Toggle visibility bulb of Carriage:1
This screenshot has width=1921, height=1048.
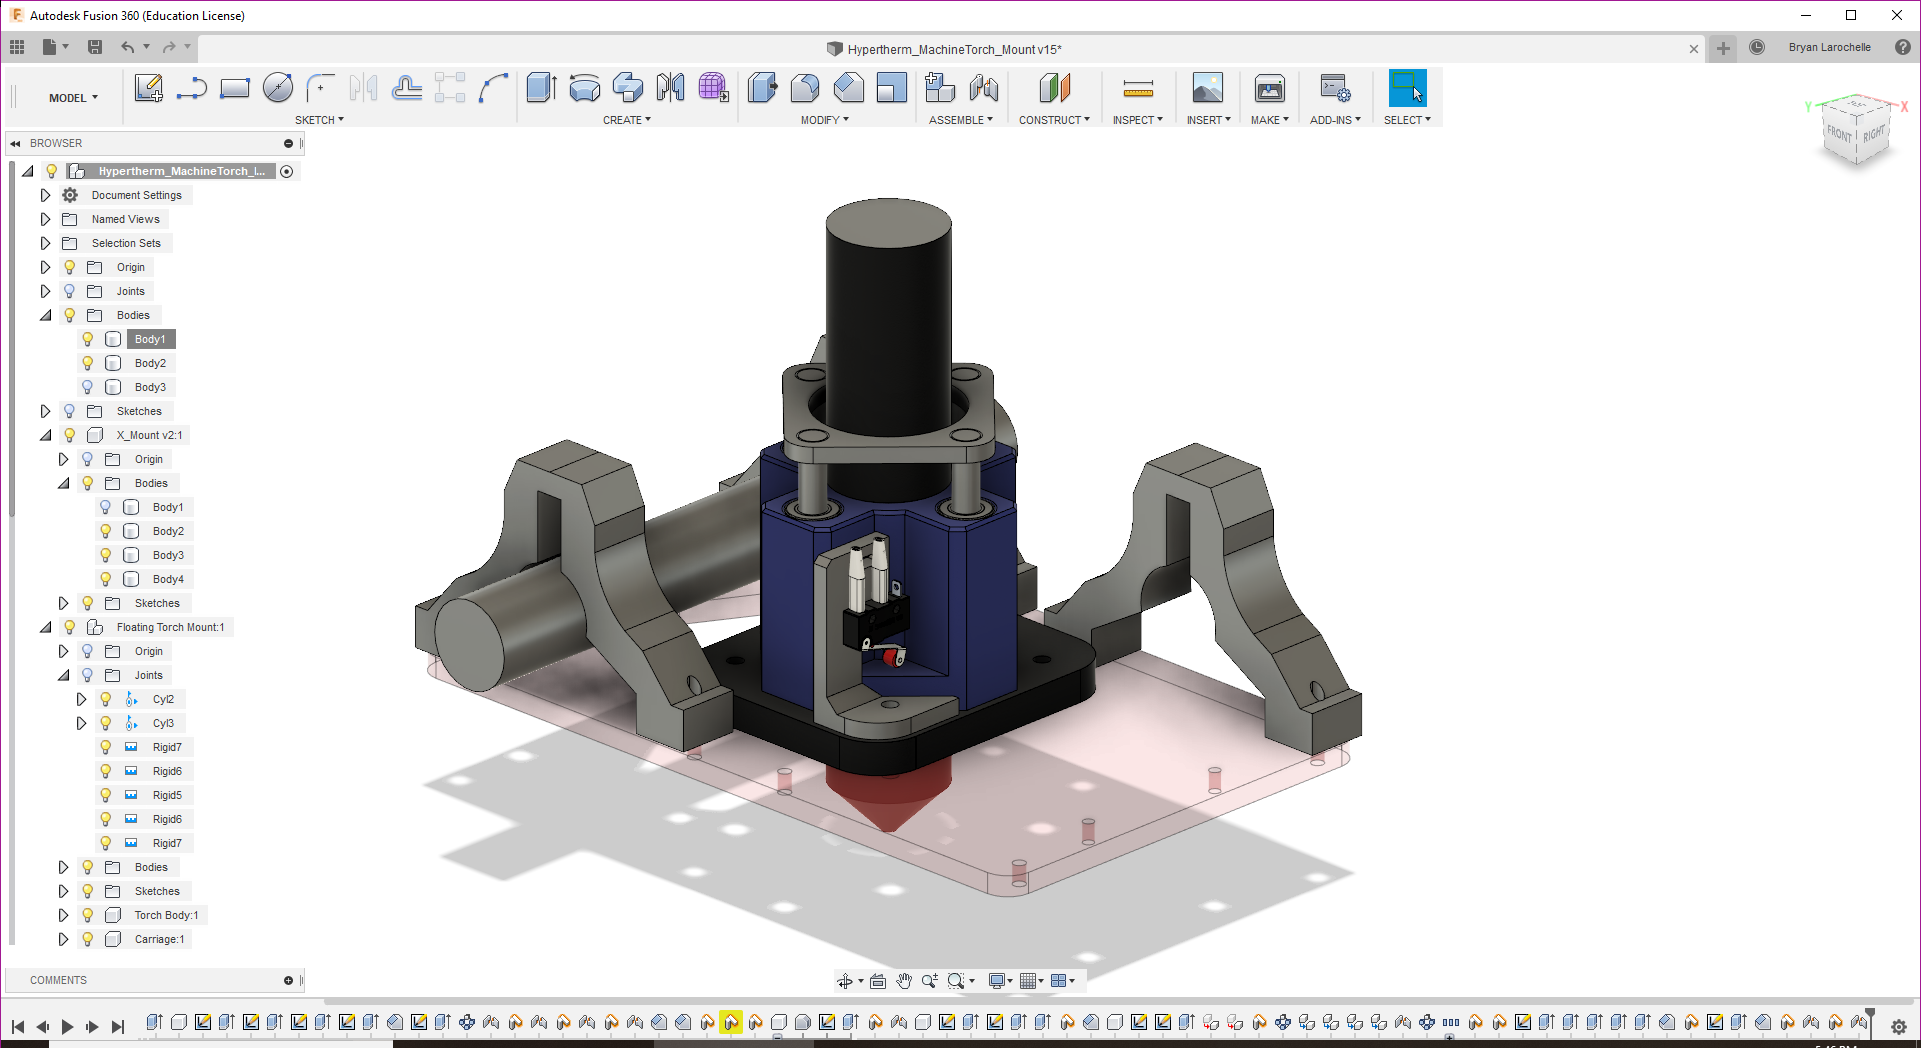point(88,939)
